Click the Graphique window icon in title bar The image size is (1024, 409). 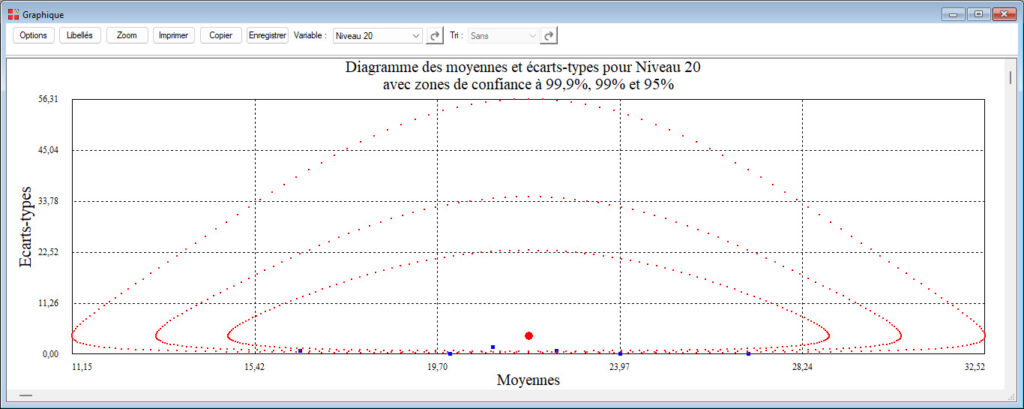coord(12,13)
